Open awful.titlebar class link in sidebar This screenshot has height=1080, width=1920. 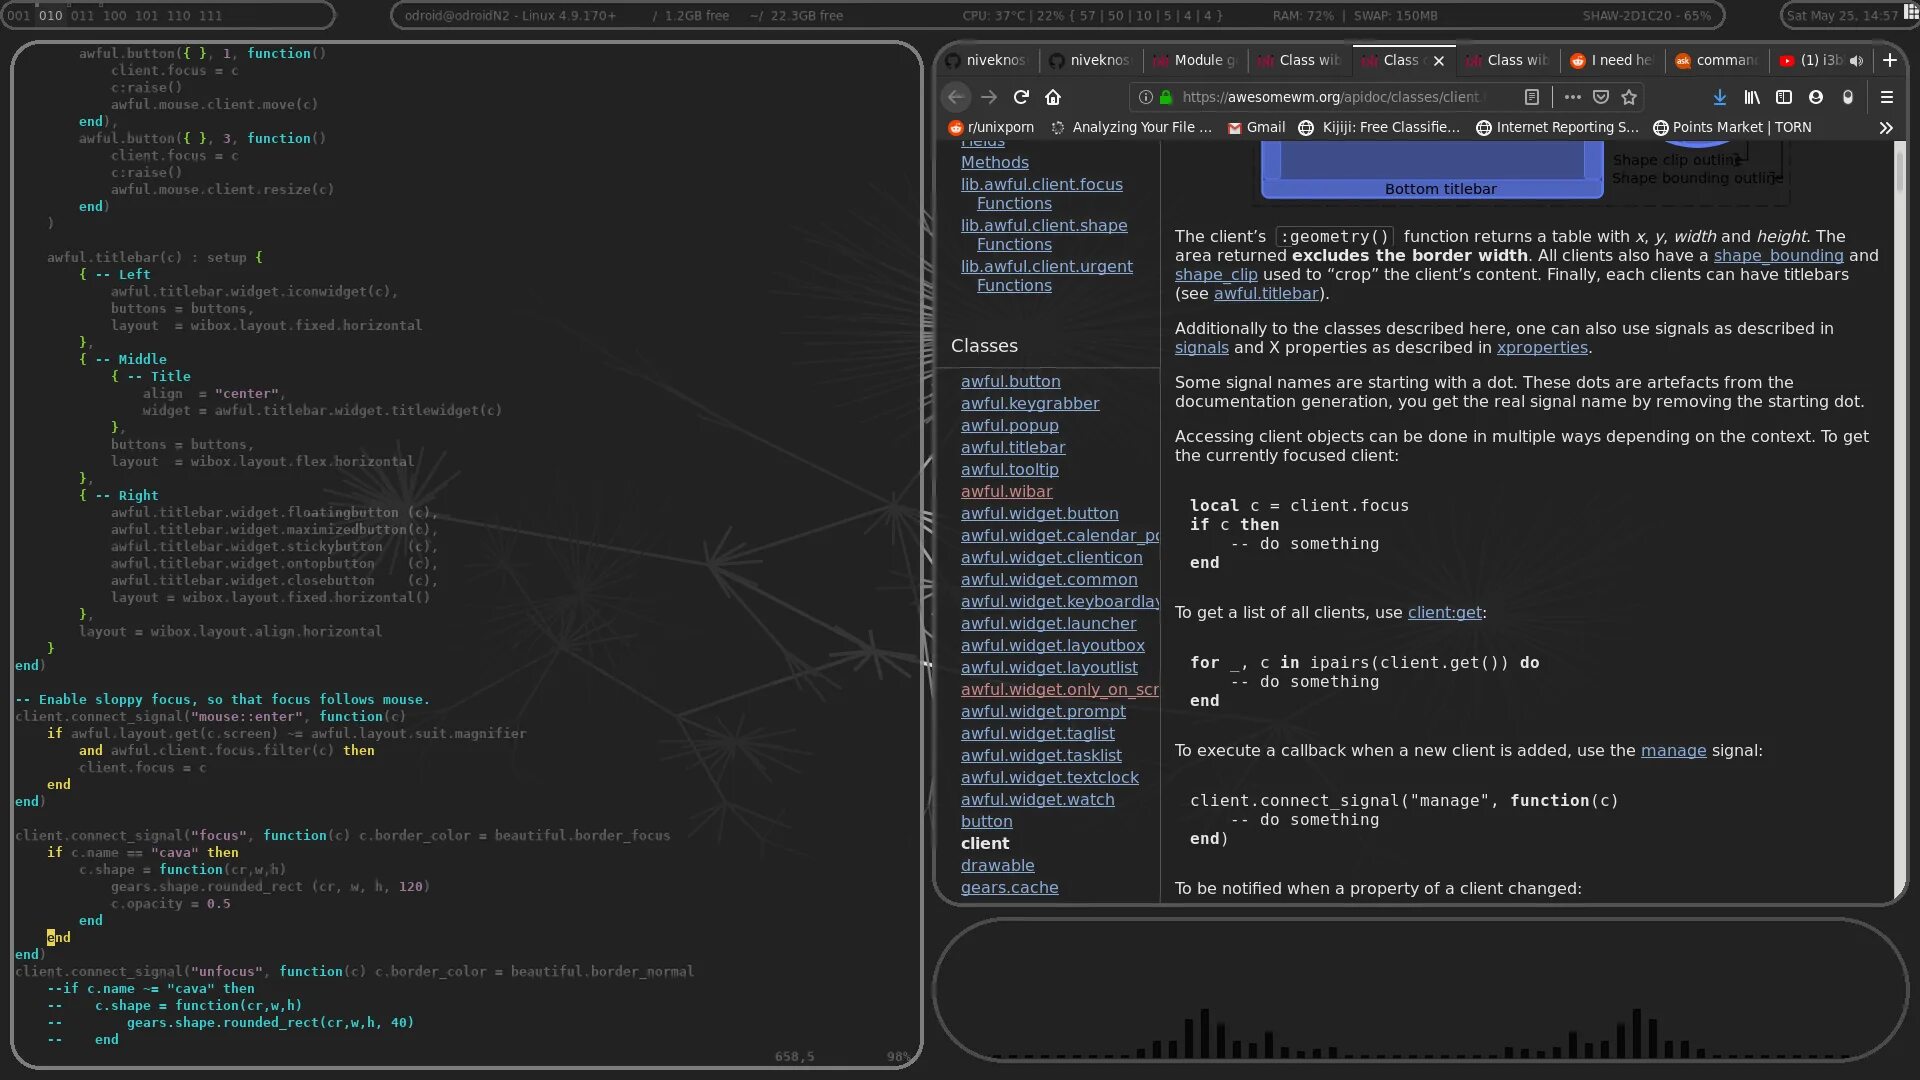coord(1013,447)
